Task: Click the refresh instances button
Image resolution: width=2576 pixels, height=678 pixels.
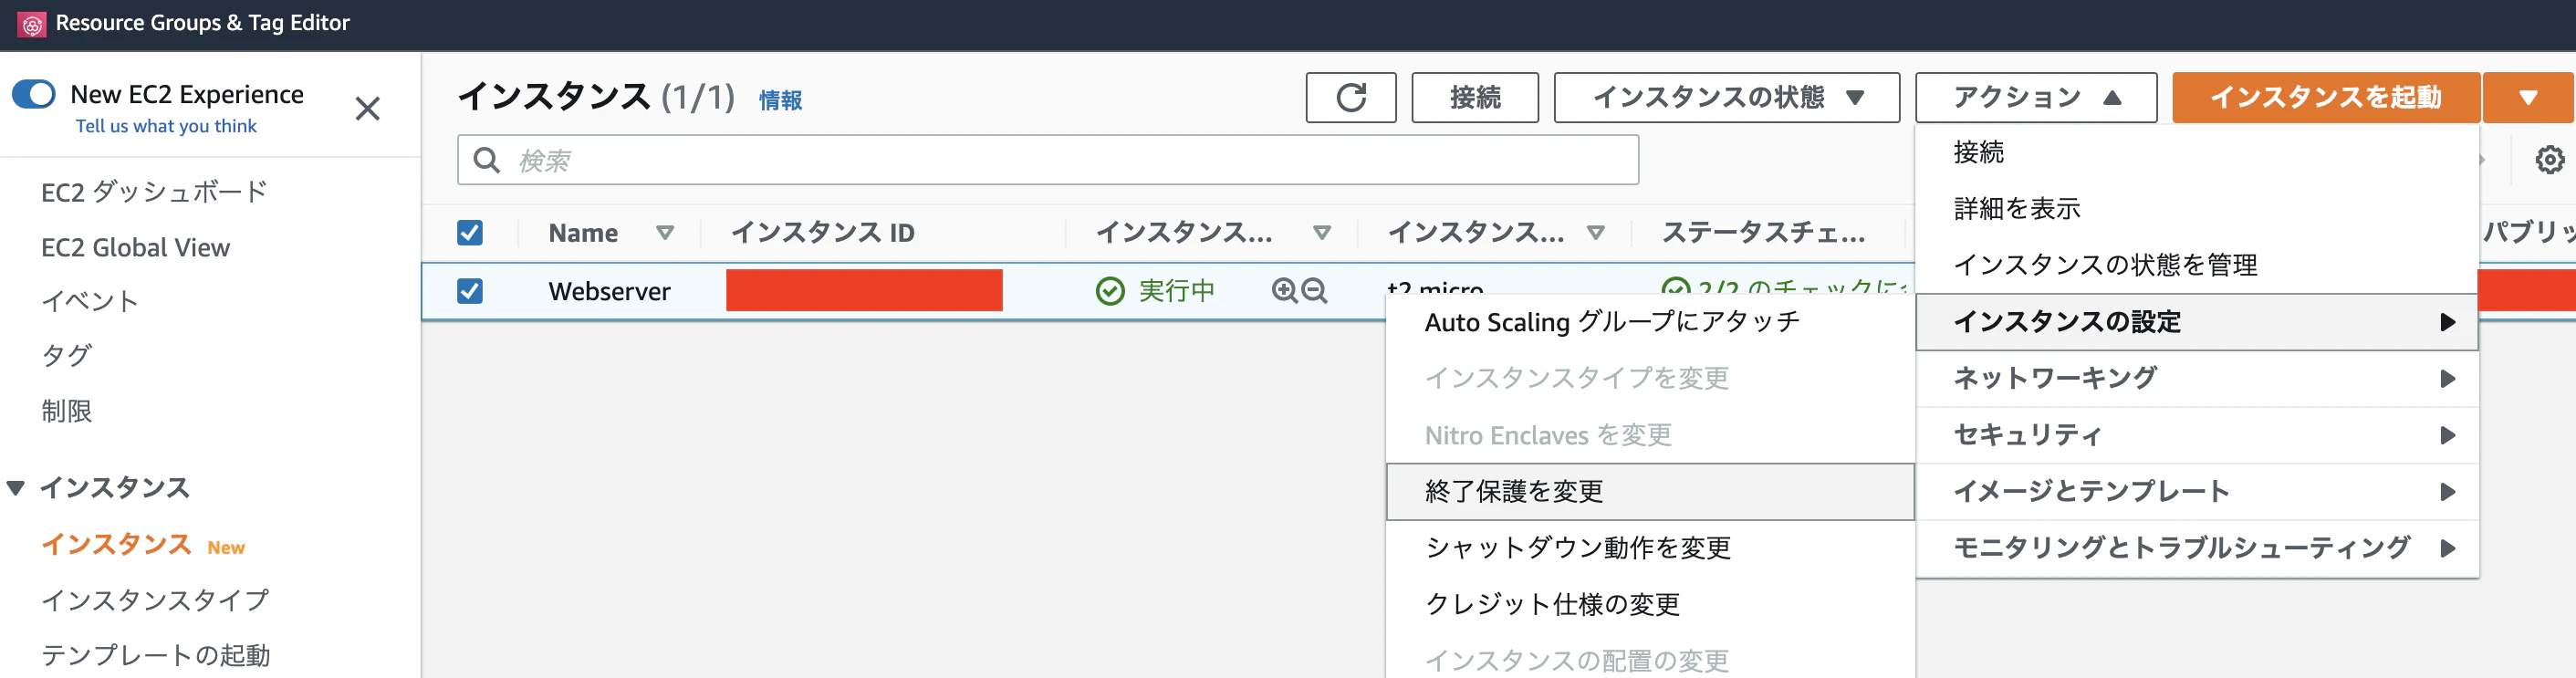Action: pos(1350,97)
